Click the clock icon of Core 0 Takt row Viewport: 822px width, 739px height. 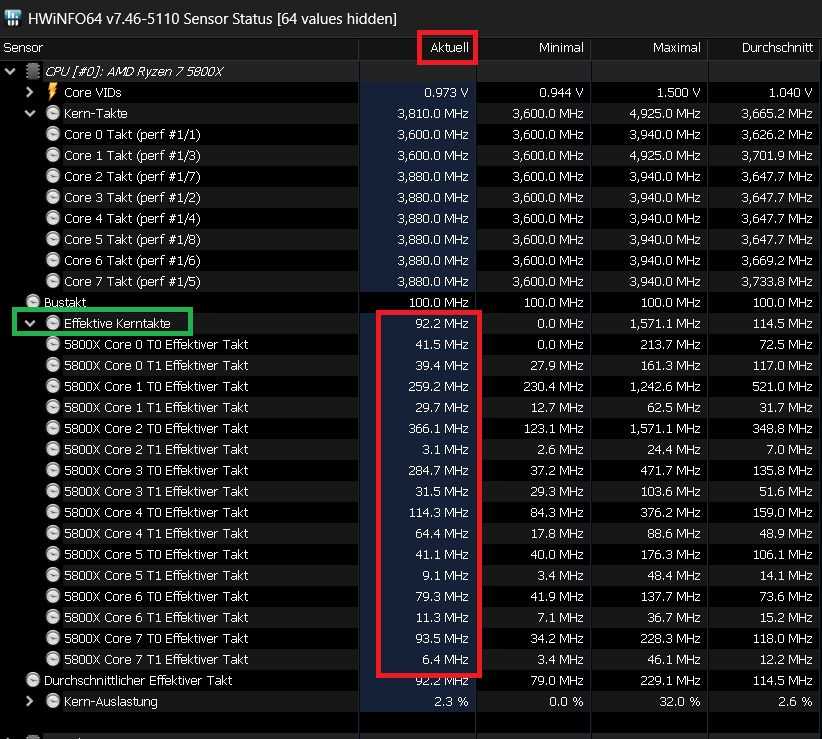pyautogui.click(x=53, y=134)
